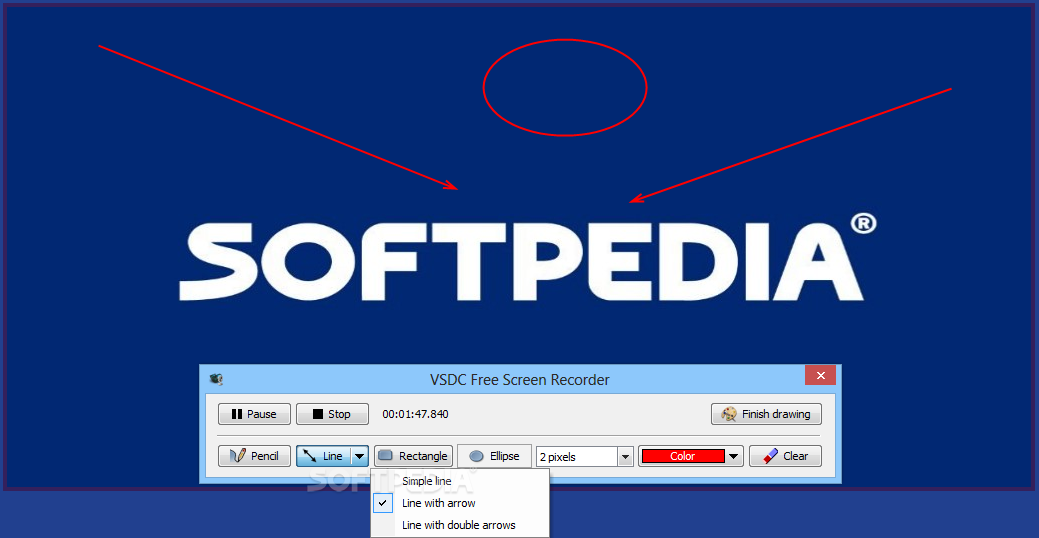Image resolution: width=1039 pixels, height=538 pixels.
Task: Click the Finish drawing button
Action: [x=766, y=414]
